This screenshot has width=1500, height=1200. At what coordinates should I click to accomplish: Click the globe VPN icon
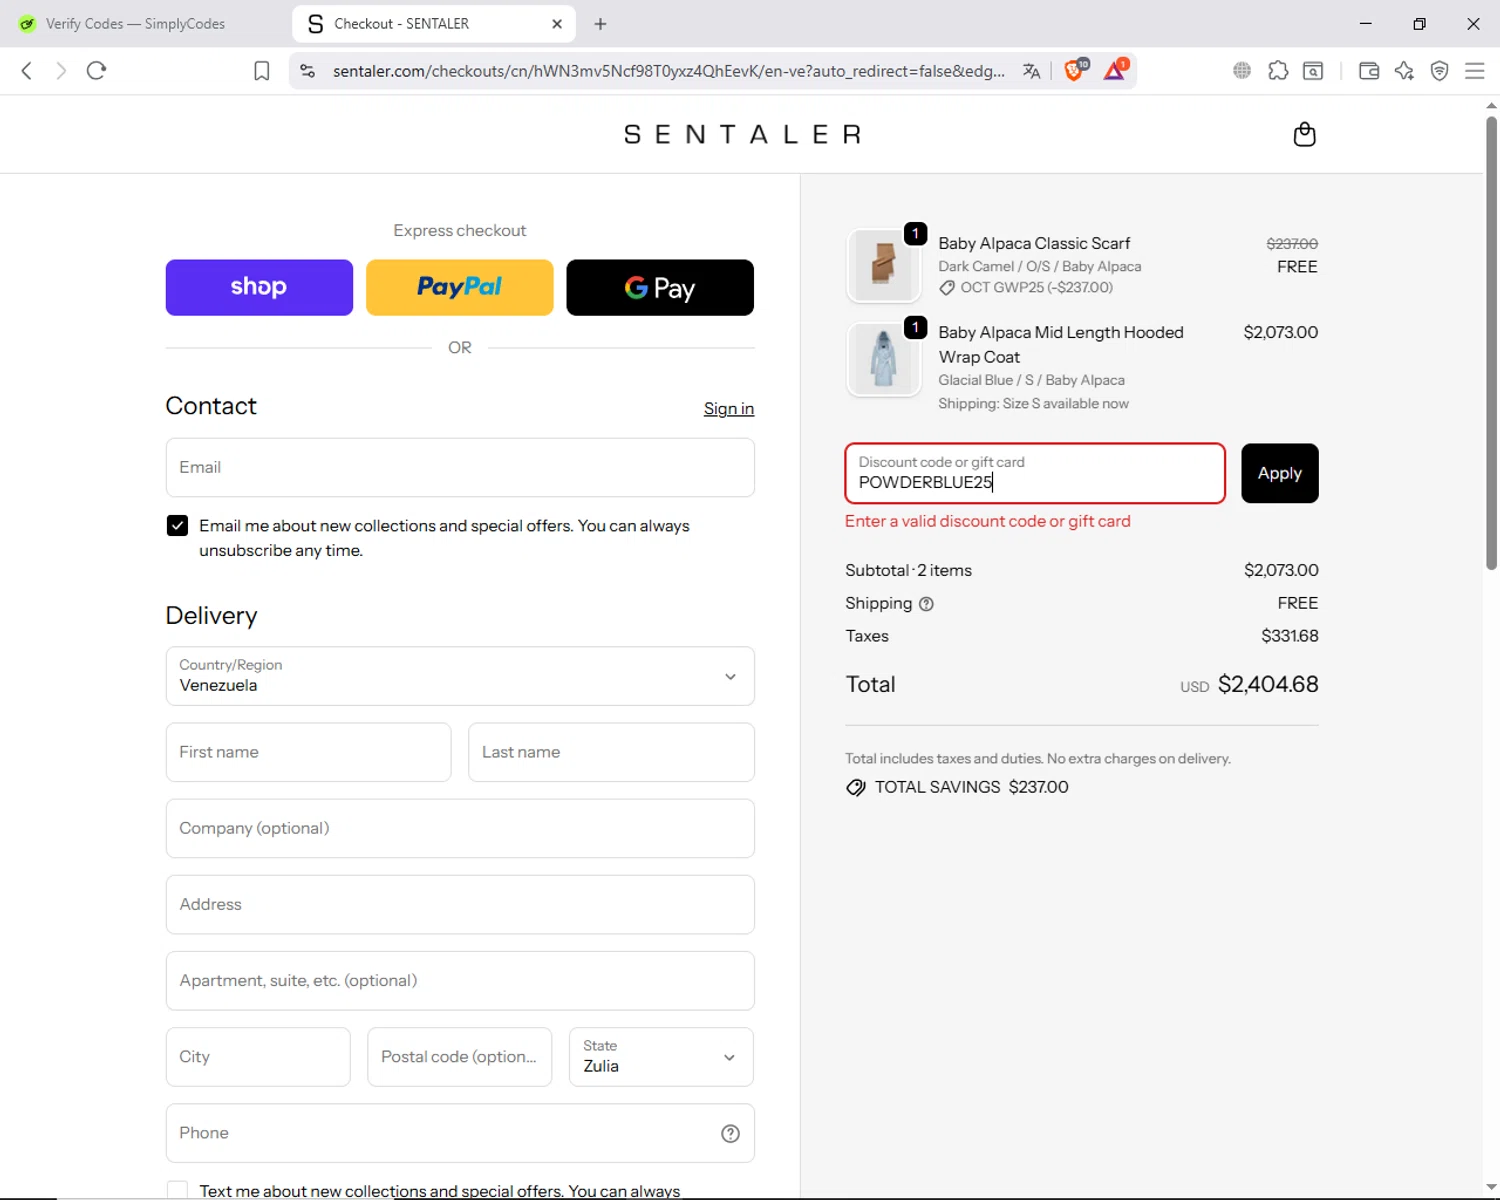1242,71
